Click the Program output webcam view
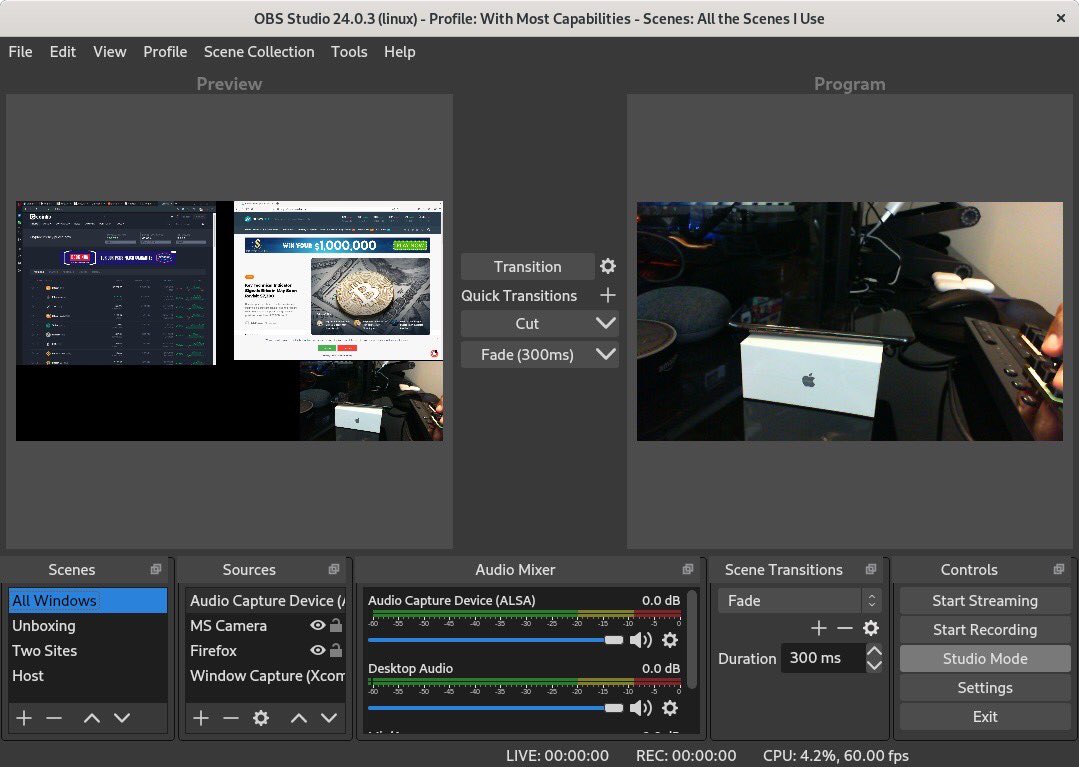 click(x=850, y=321)
